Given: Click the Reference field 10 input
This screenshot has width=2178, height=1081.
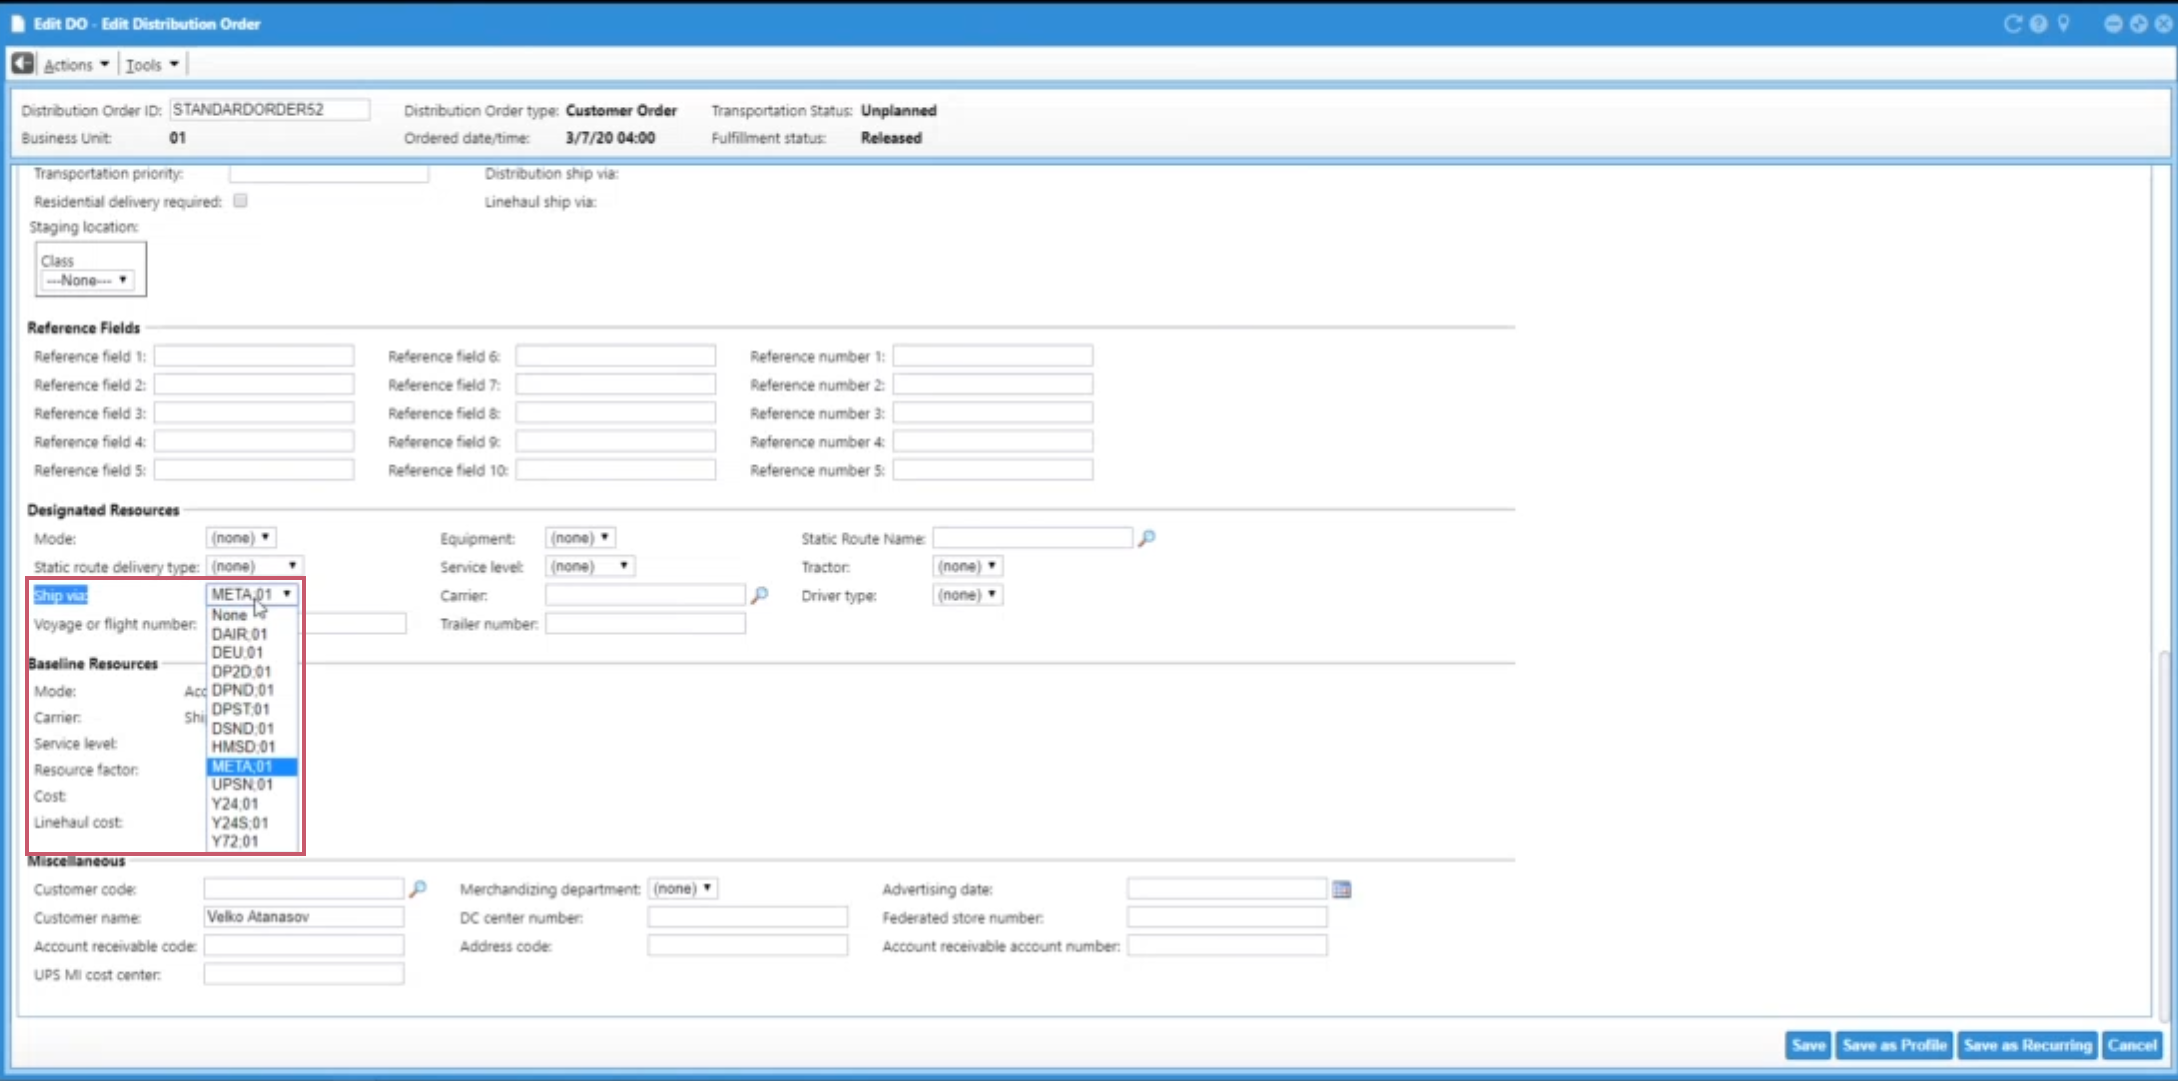Looking at the screenshot, I should pos(616,470).
